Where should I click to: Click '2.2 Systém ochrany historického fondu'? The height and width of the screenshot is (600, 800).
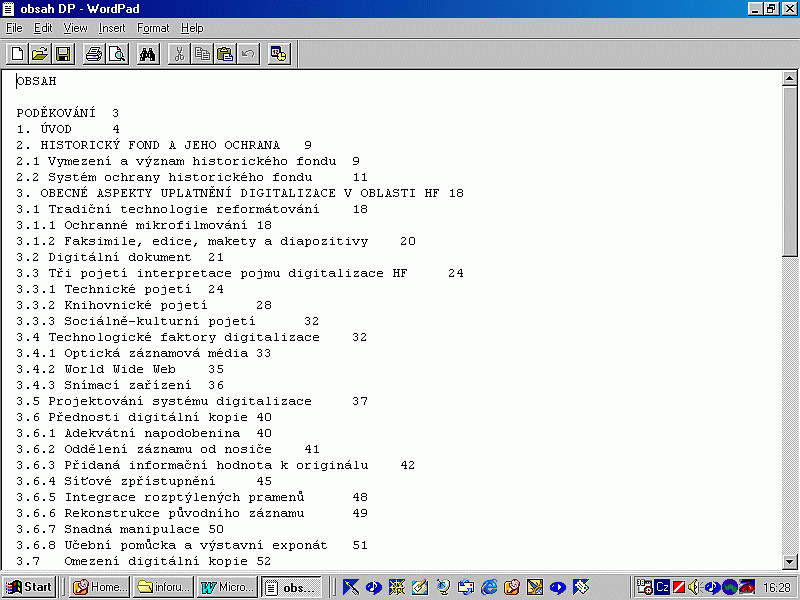point(164,177)
